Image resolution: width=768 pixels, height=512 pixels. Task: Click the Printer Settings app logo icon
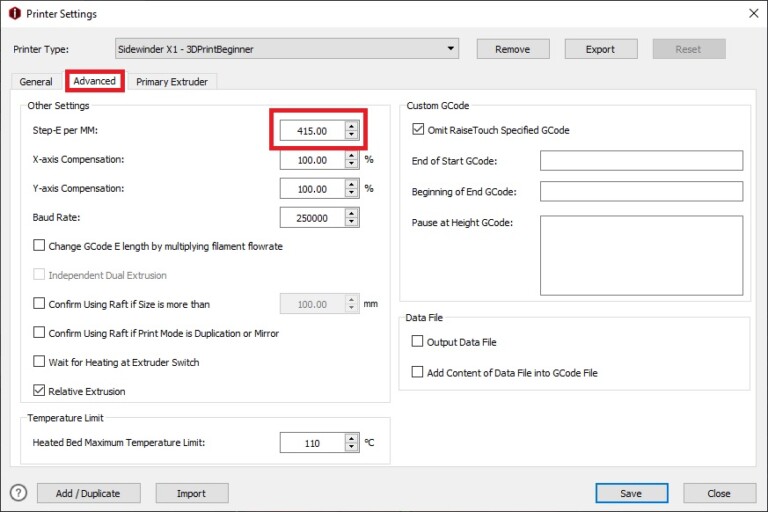pyautogui.click(x=15, y=14)
